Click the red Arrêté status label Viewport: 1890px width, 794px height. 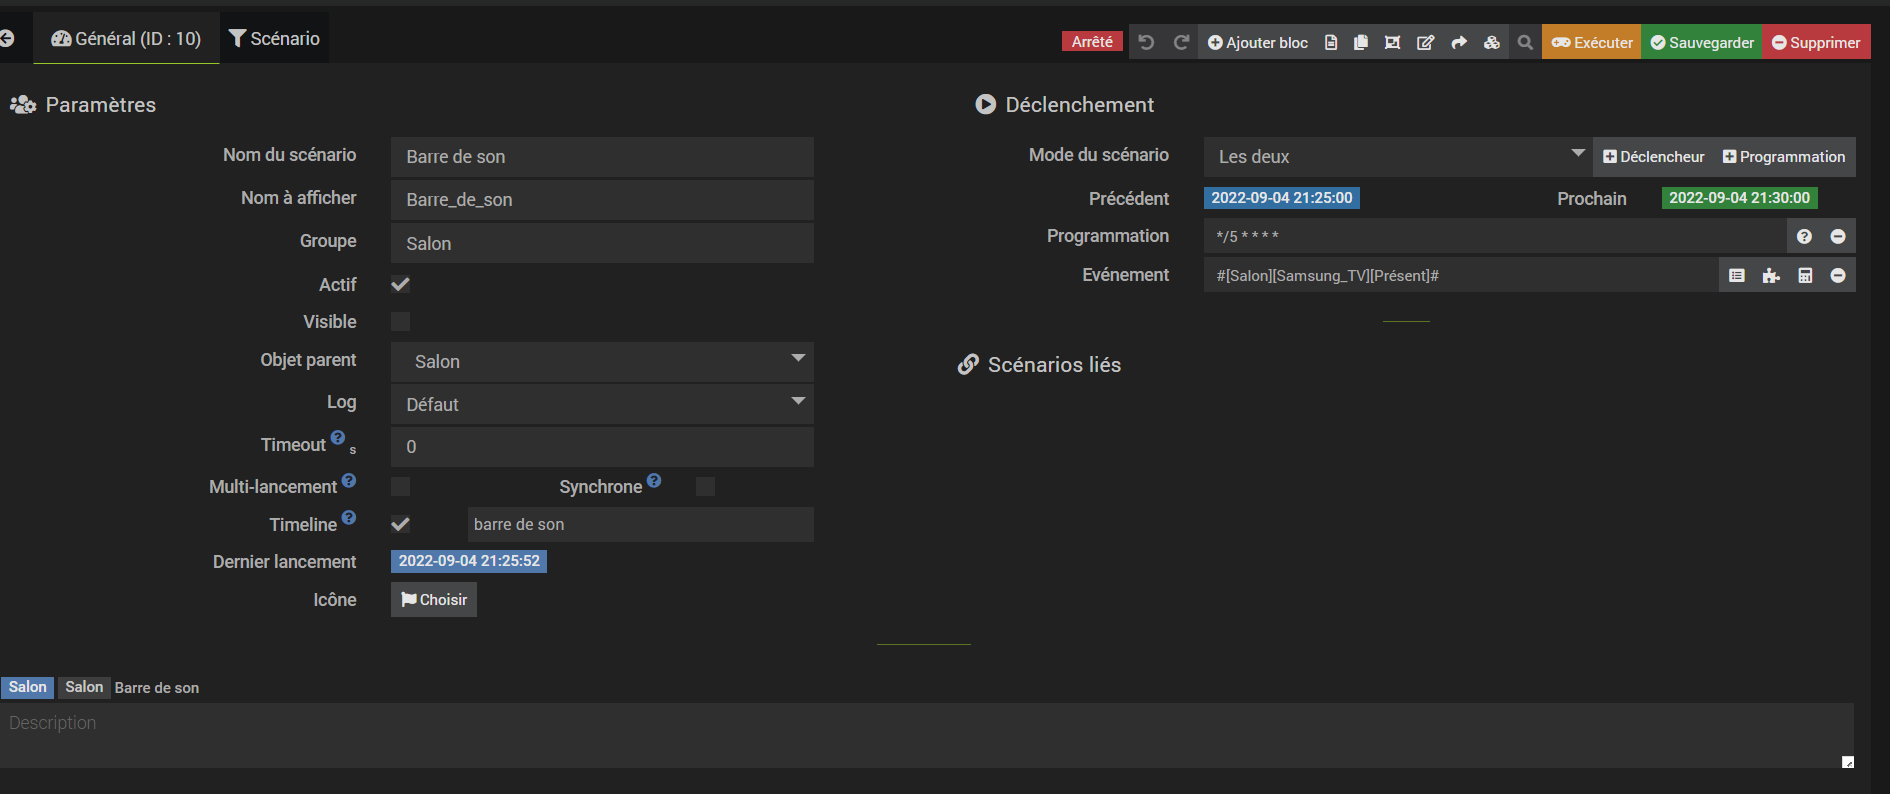coord(1092,41)
